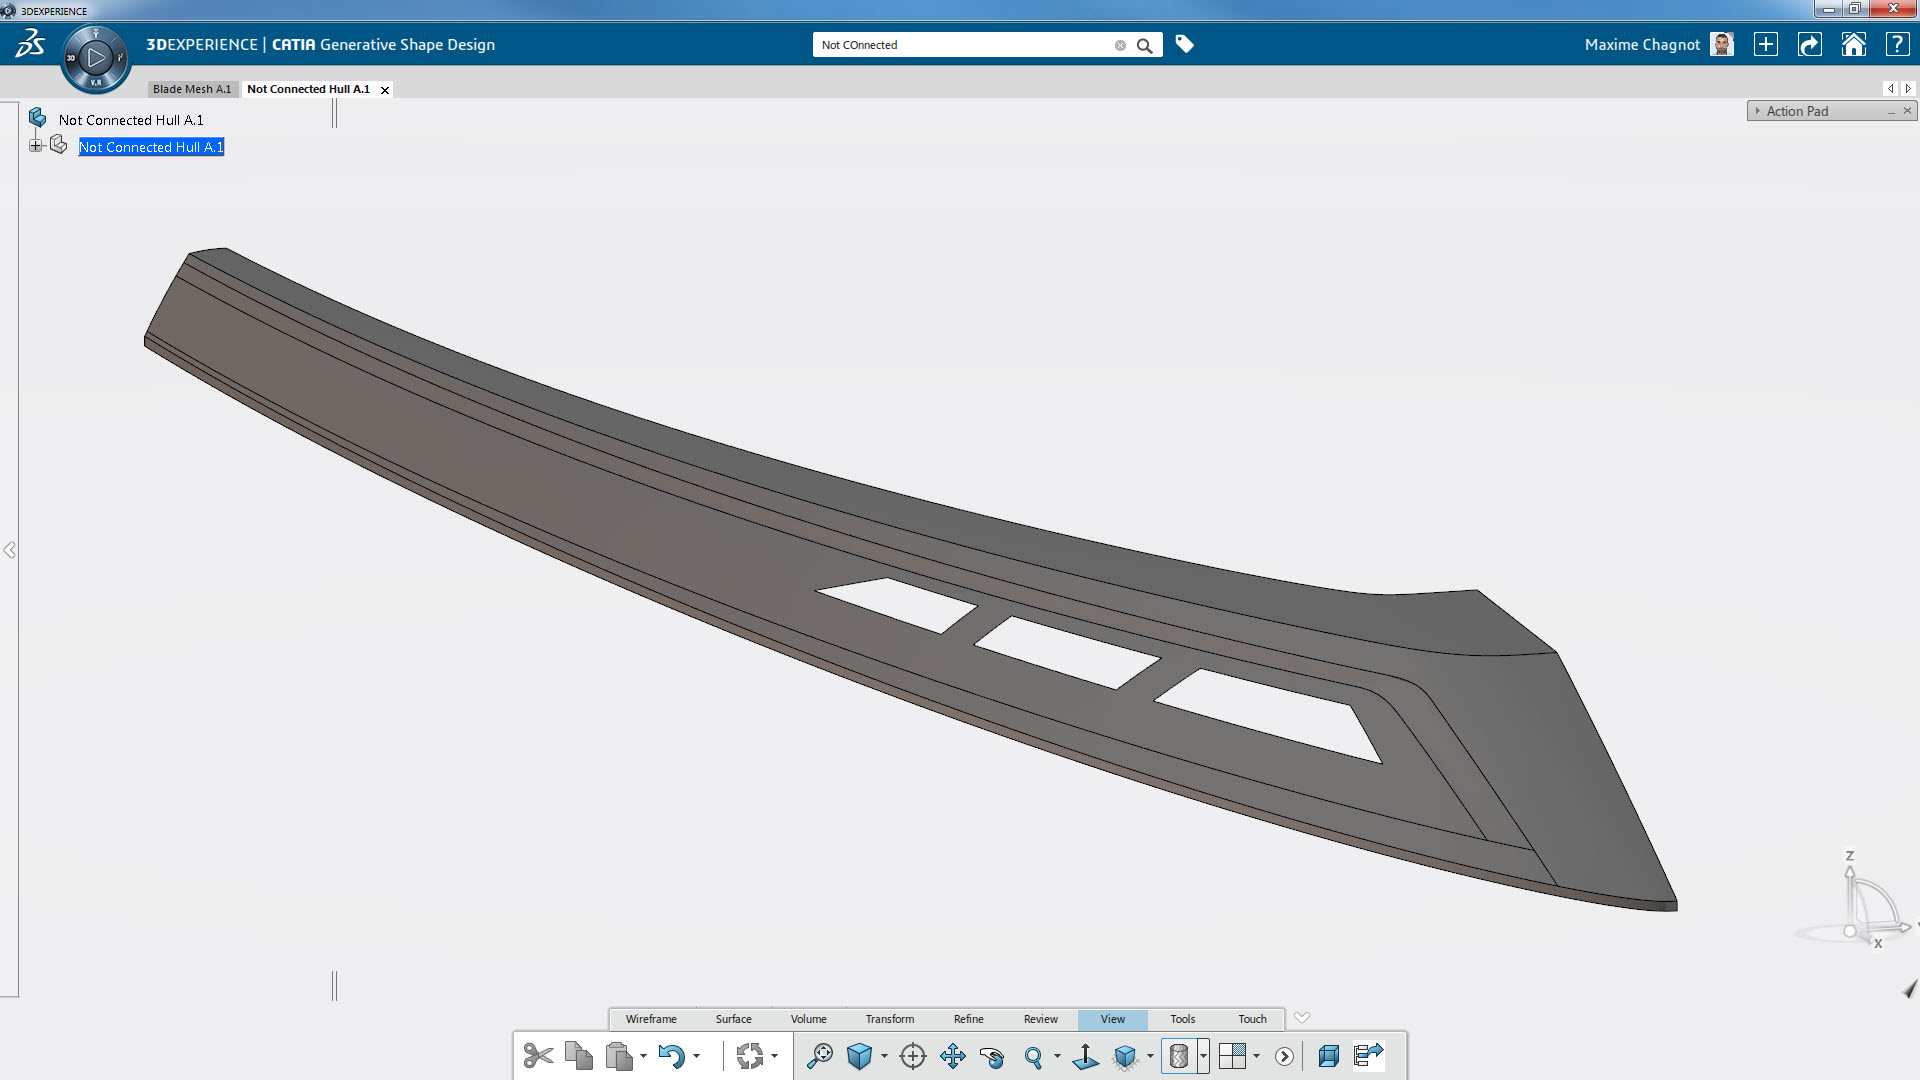Click the search input field
The image size is (1920, 1080).
point(965,45)
